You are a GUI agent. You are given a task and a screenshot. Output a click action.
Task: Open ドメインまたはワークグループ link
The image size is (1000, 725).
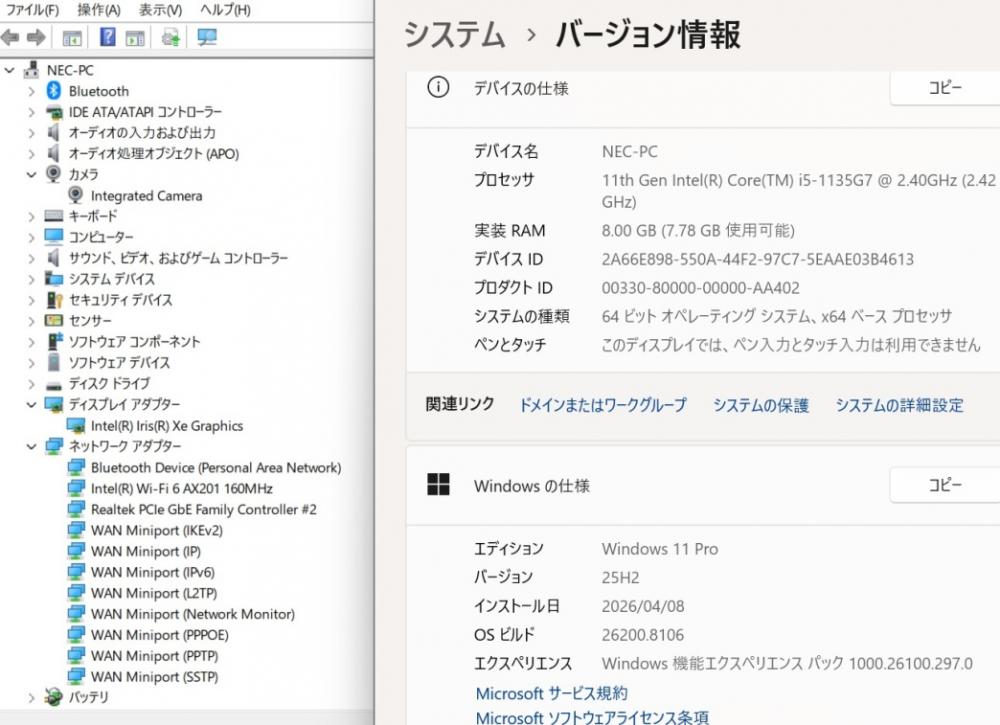[x=603, y=405]
